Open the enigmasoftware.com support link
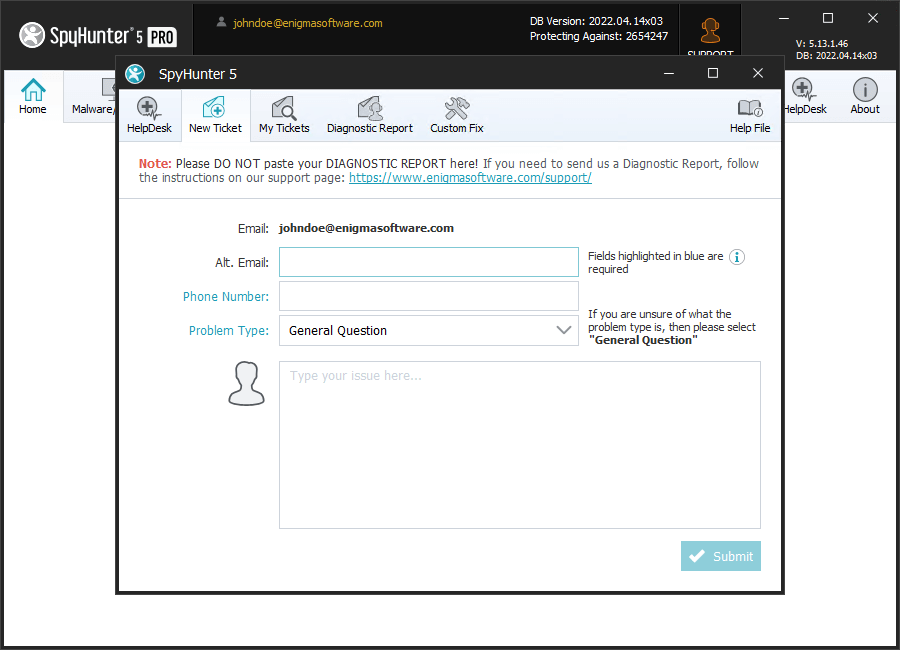This screenshot has height=650, width=900. [x=470, y=178]
